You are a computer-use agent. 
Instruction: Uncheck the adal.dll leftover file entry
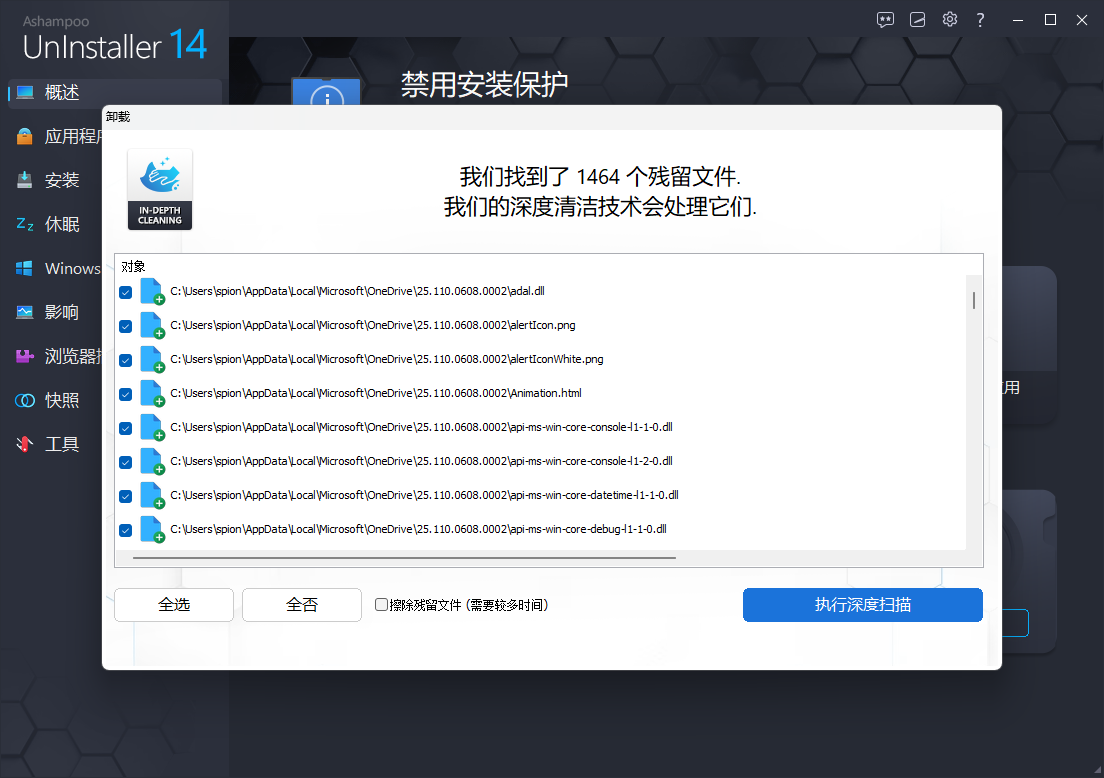coord(125,292)
